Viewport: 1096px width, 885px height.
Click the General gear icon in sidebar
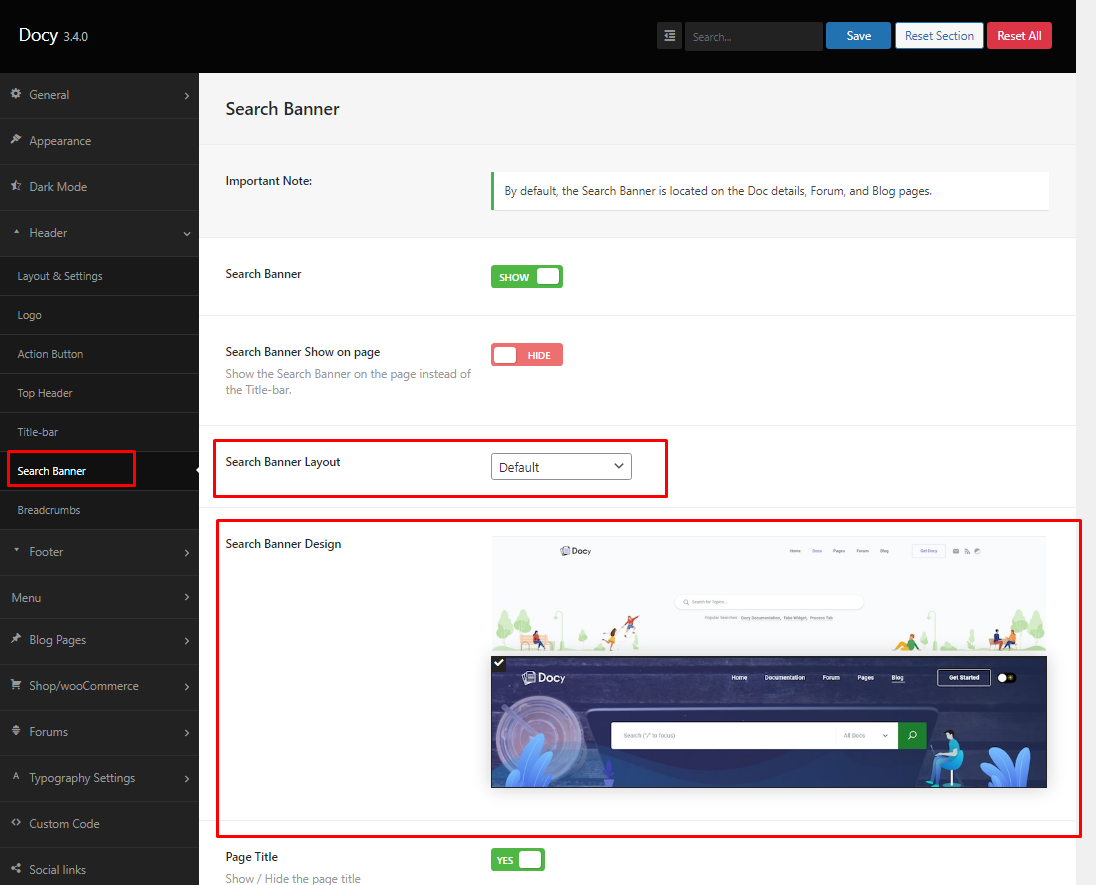[16, 94]
